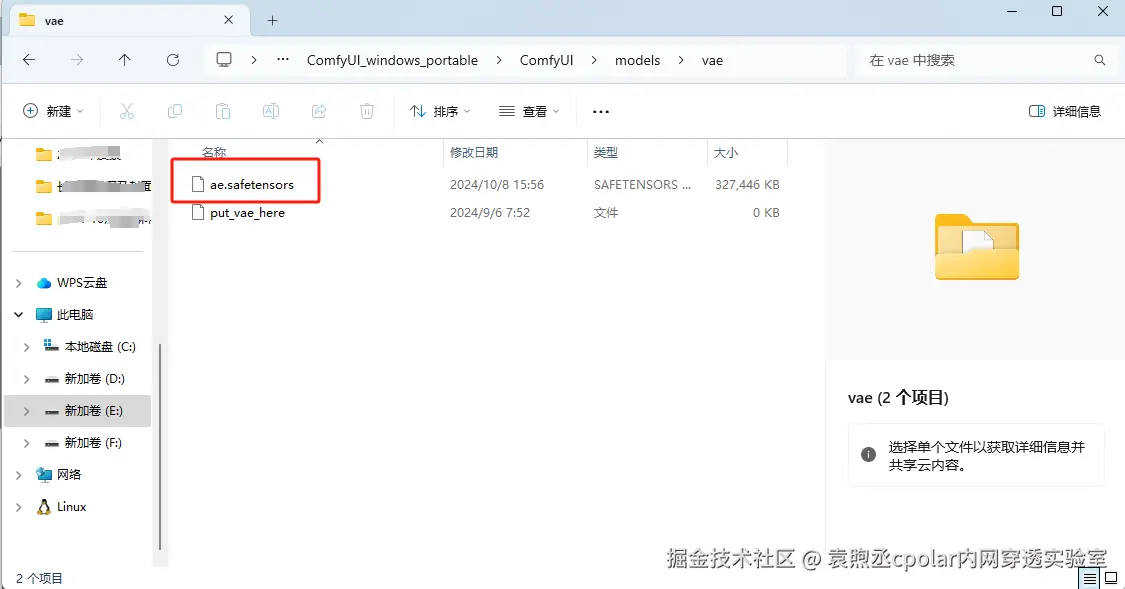
Task: Sort by 类型 column header
Action: pos(606,152)
